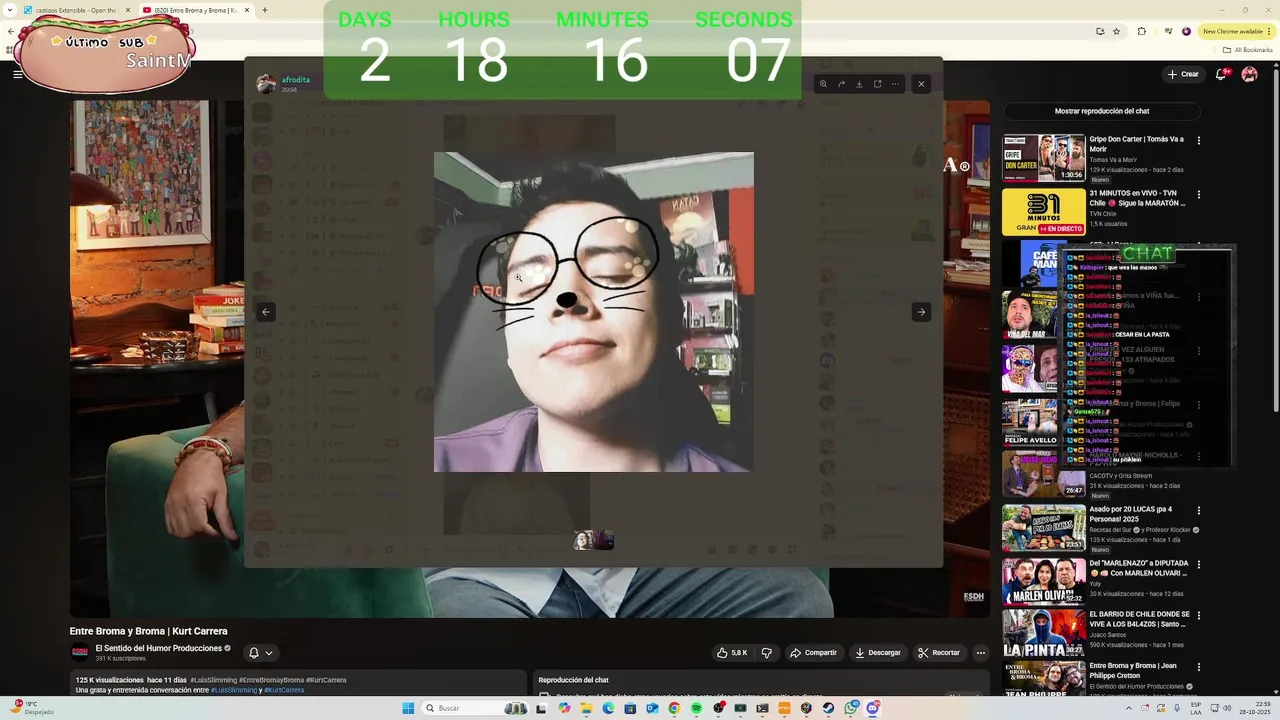Open options for 31 Minutos video
The image size is (1280, 720).
tap(1198, 195)
